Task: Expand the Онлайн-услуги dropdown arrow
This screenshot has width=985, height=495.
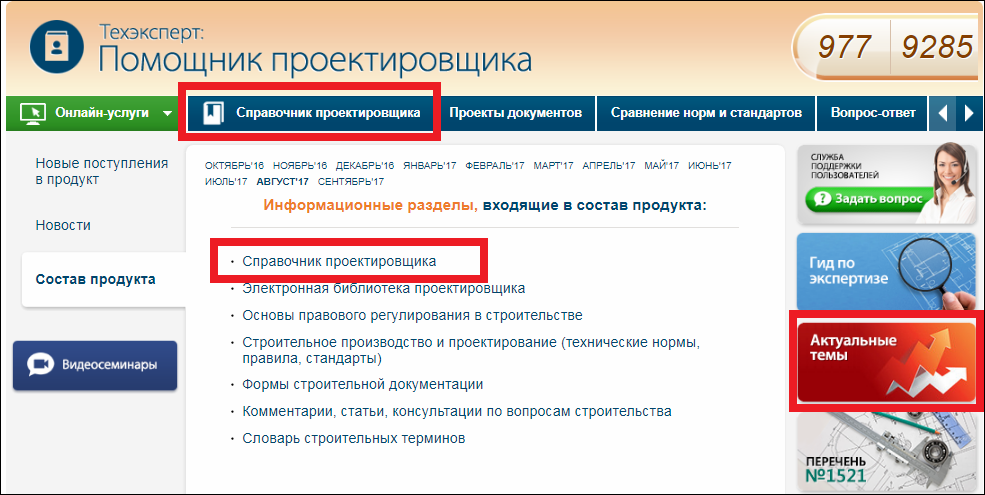Action: coord(167,113)
